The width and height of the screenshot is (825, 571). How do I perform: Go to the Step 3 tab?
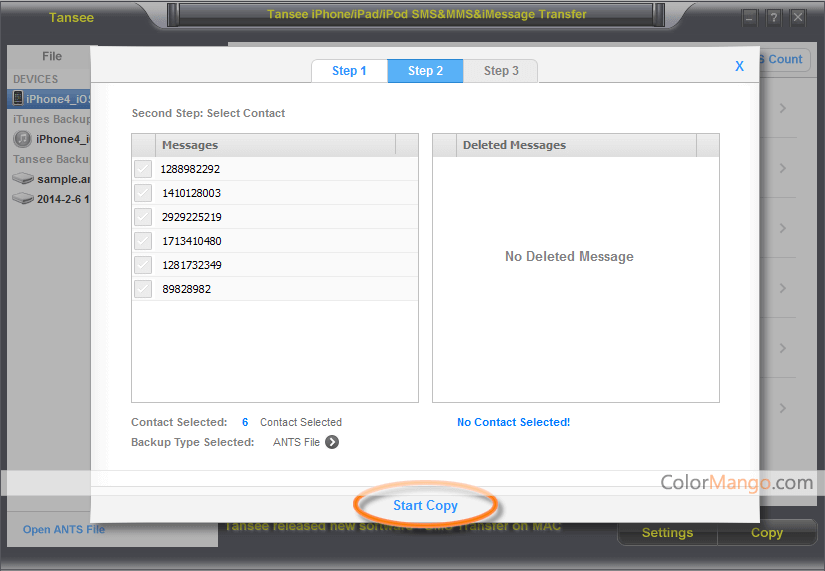tap(501, 71)
